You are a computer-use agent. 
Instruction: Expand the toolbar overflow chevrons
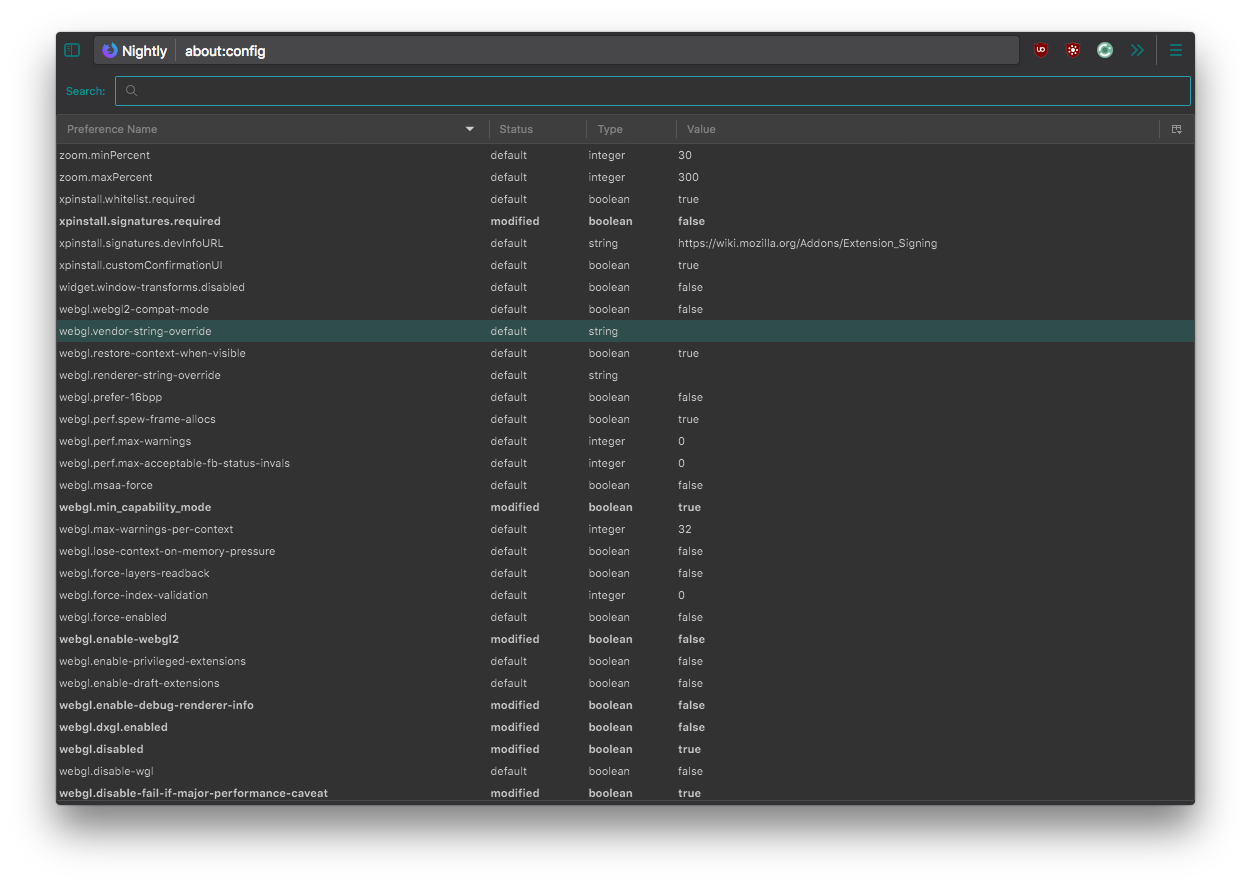tap(1137, 50)
